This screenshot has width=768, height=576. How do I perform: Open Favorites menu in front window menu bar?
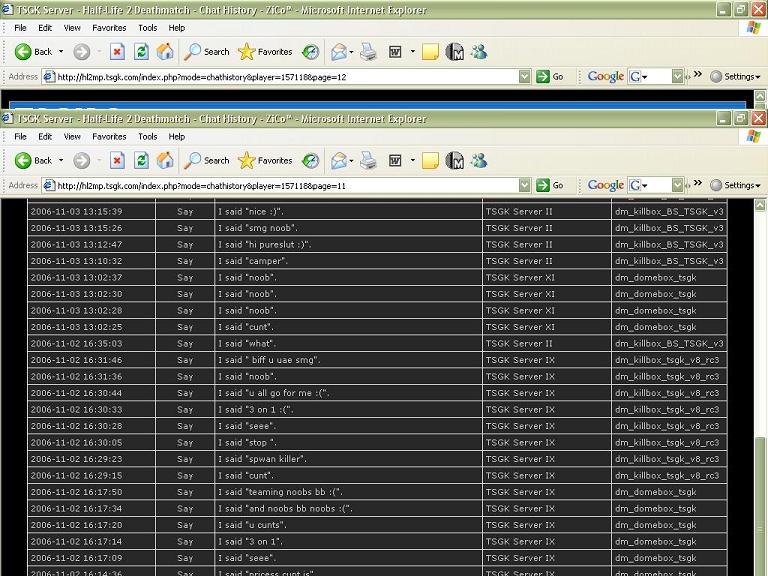click(109, 136)
